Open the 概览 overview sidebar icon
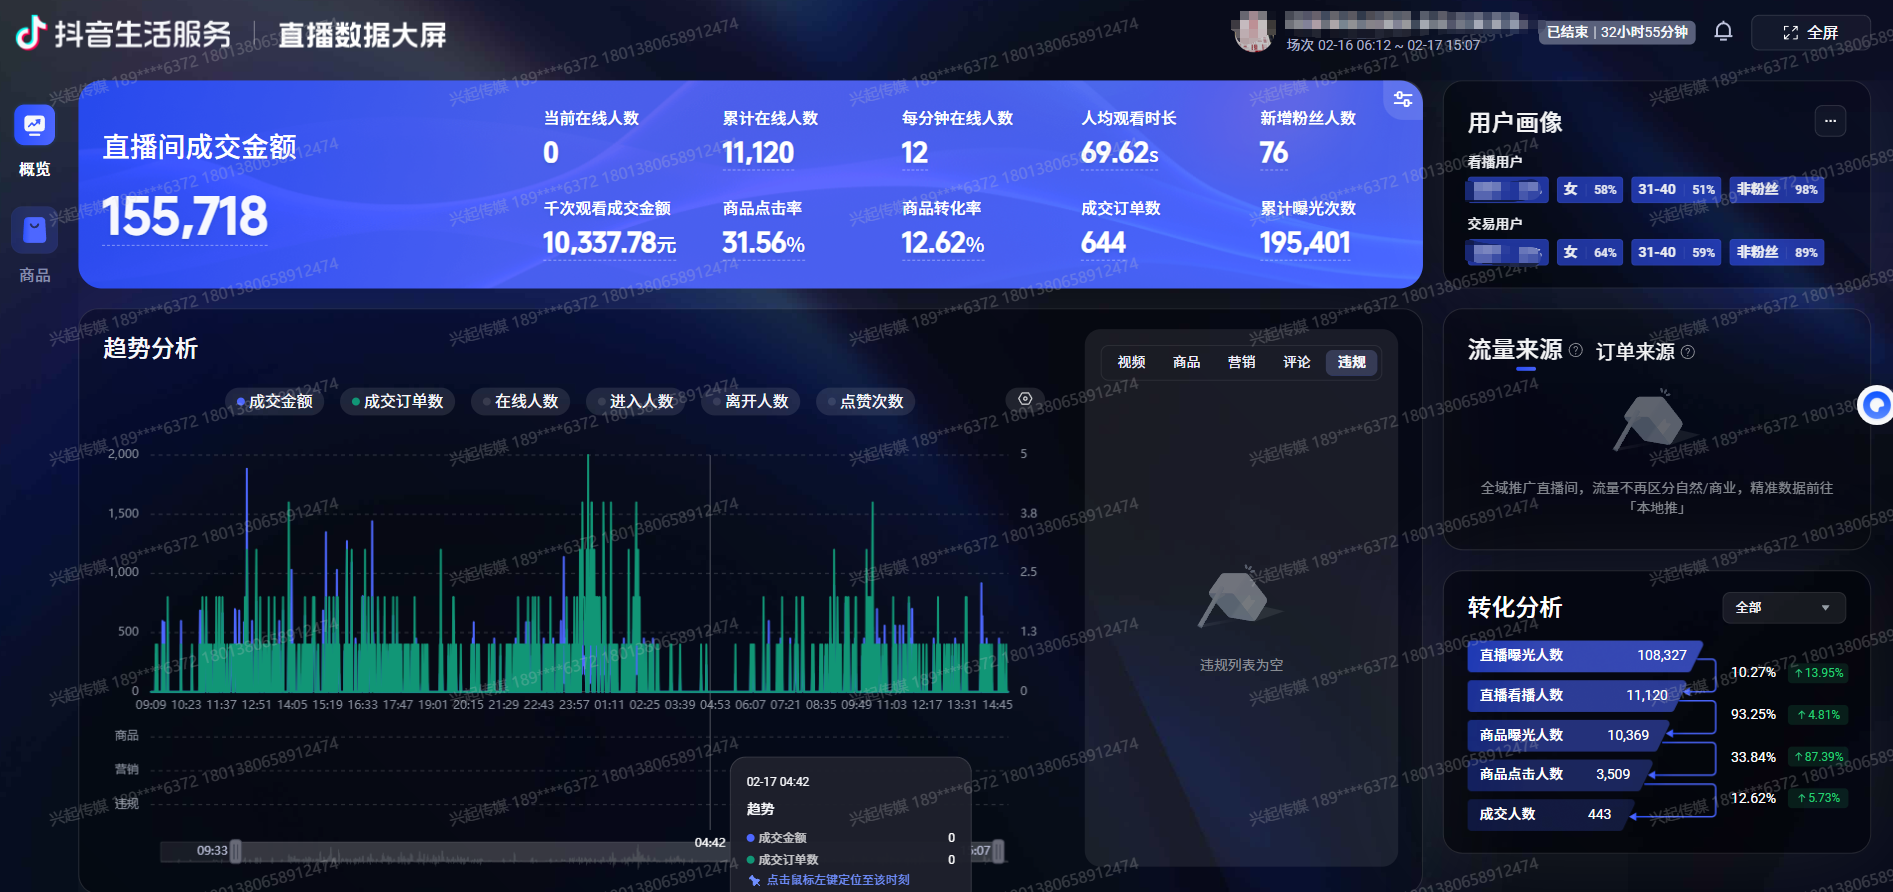 tap(34, 126)
